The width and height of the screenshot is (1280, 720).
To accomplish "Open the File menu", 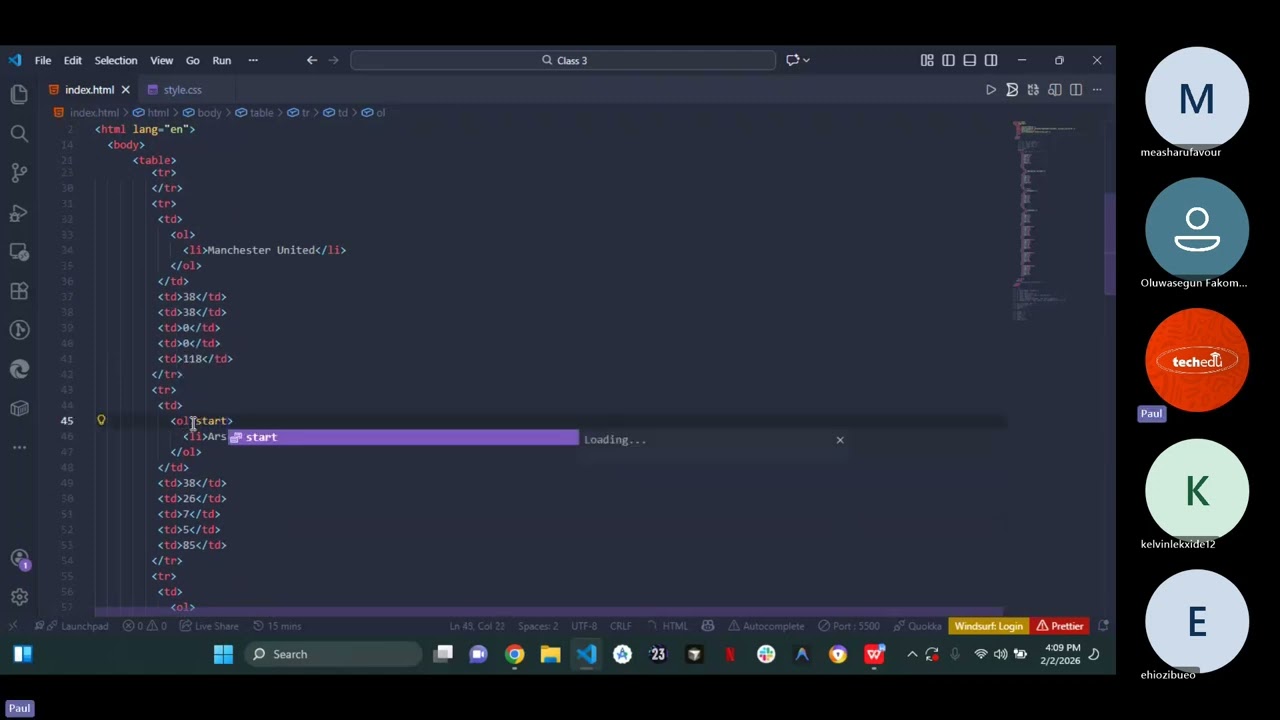I will coord(43,60).
